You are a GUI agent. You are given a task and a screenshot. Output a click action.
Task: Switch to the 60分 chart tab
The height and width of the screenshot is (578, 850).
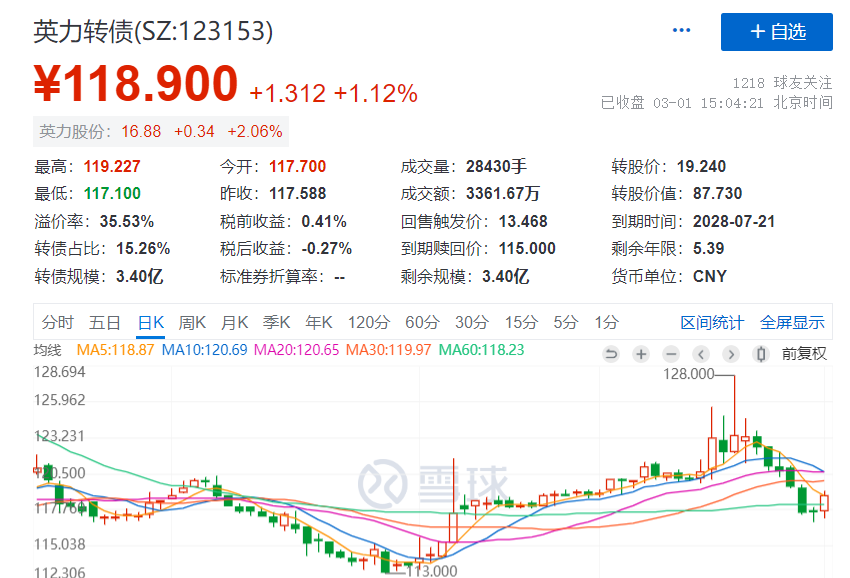coord(422,322)
